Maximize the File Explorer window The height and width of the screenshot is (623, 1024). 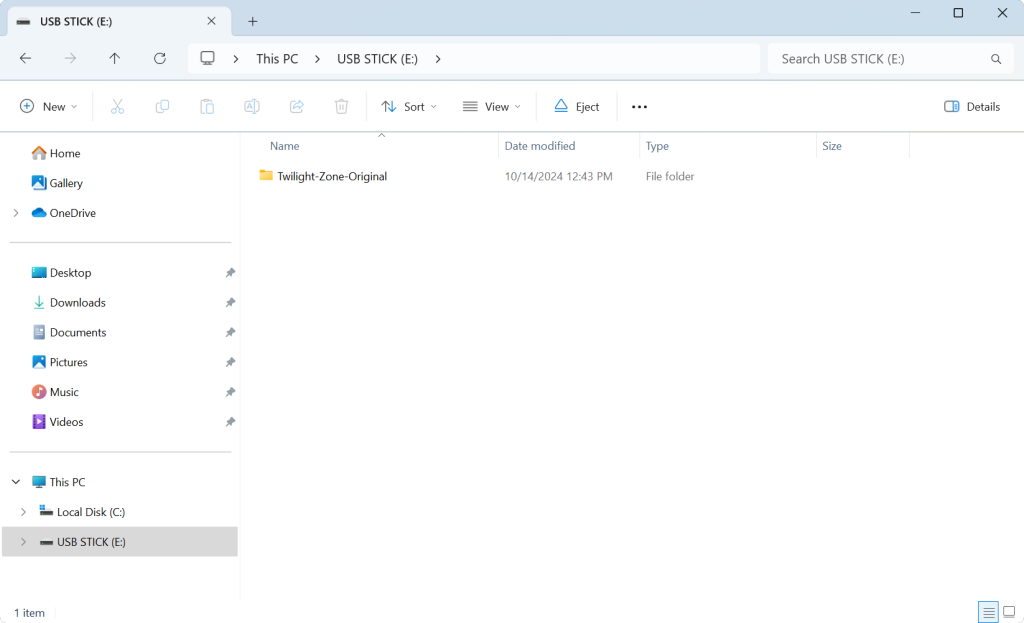pos(958,13)
